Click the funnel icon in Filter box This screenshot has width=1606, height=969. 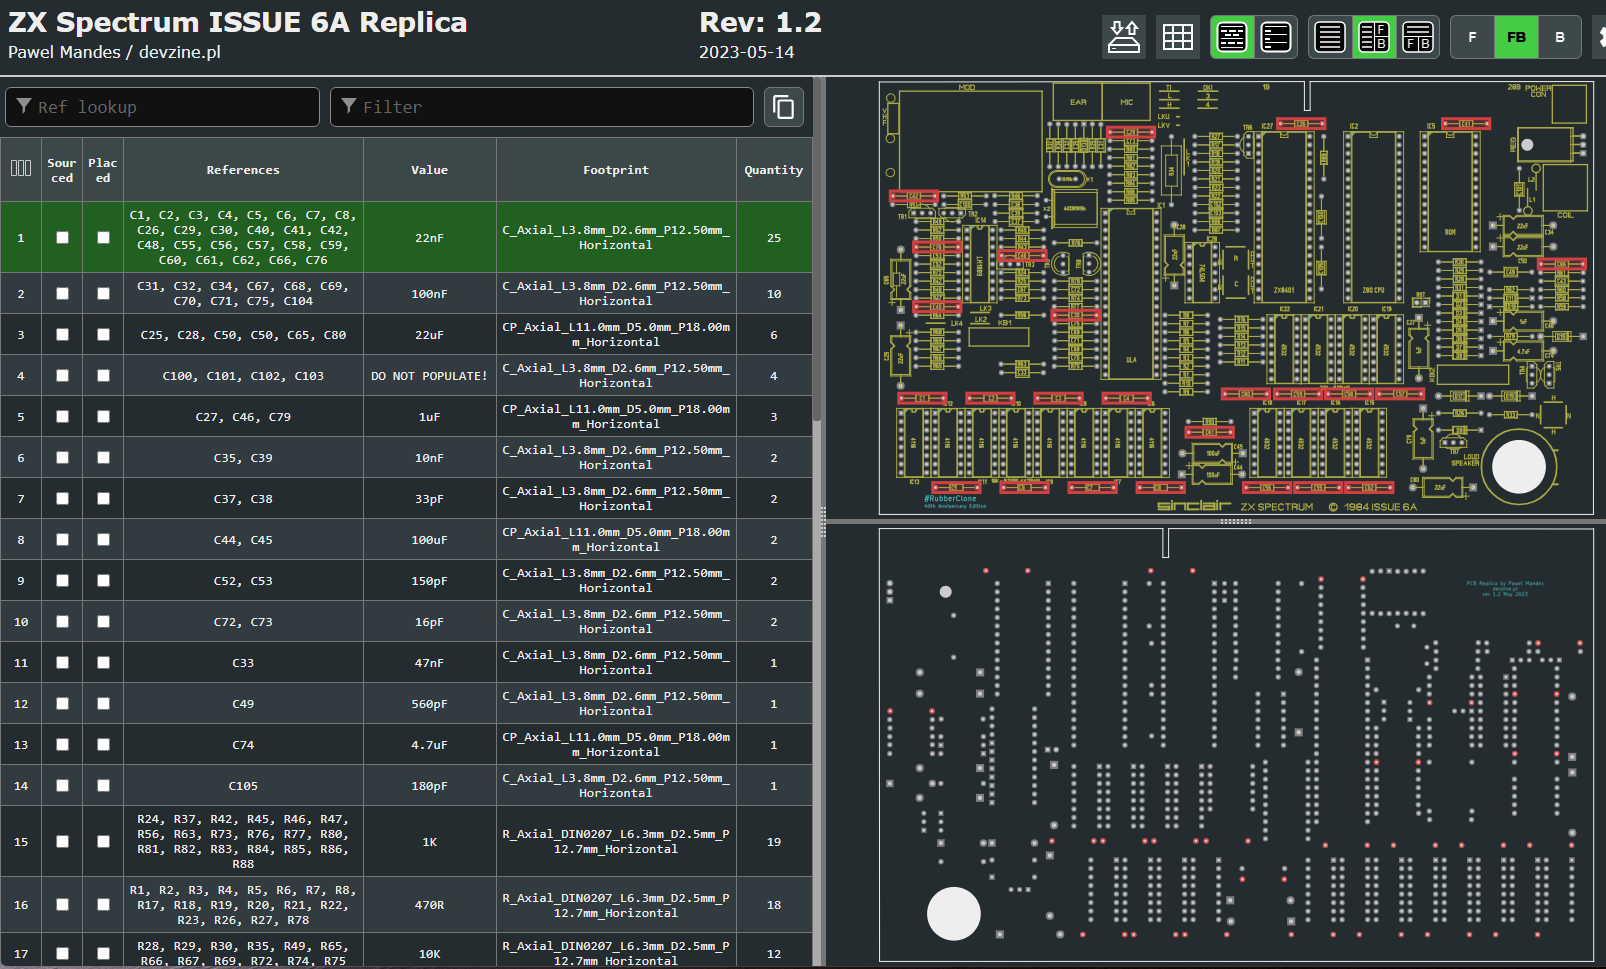click(349, 106)
